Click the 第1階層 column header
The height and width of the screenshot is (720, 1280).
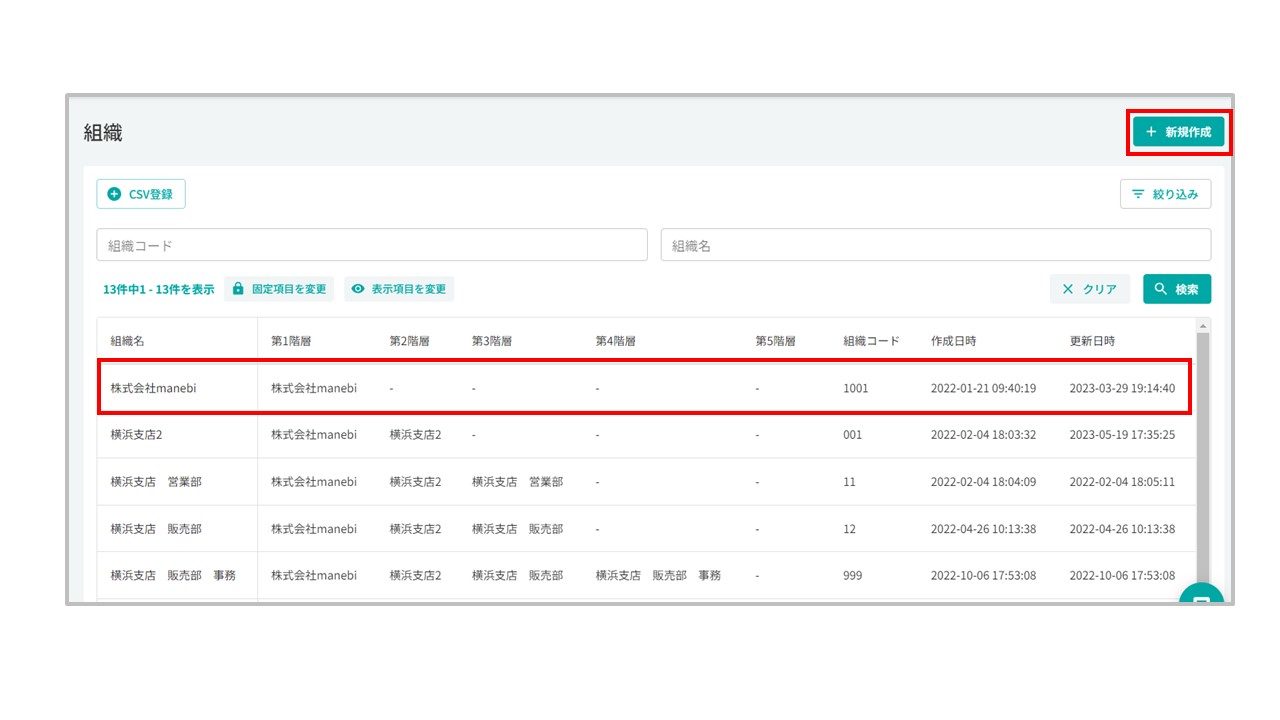click(x=291, y=341)
